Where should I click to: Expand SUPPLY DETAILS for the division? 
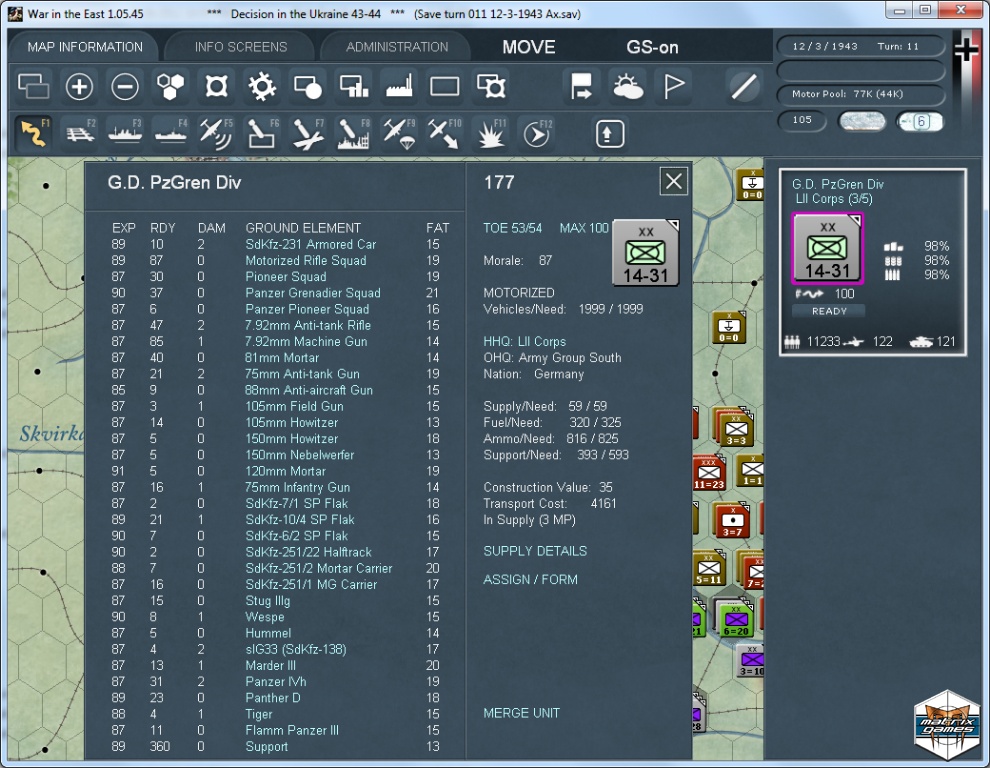(x=535, y=551)
